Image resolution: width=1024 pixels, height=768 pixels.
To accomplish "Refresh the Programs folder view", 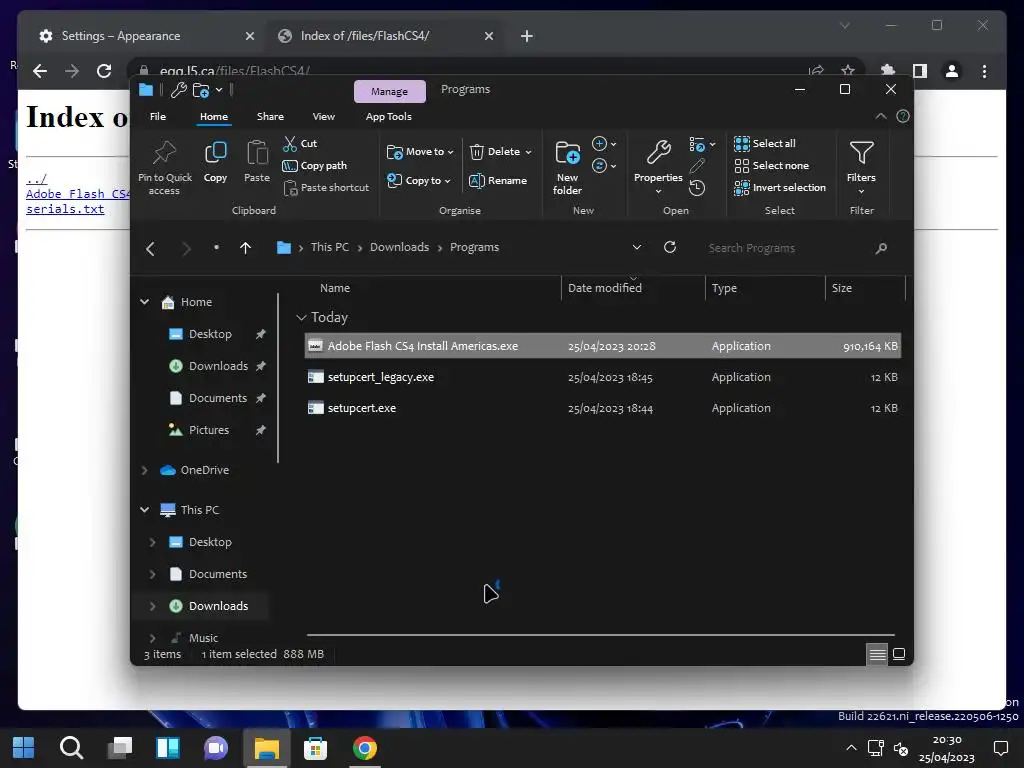I will click(x=669, y=248).
